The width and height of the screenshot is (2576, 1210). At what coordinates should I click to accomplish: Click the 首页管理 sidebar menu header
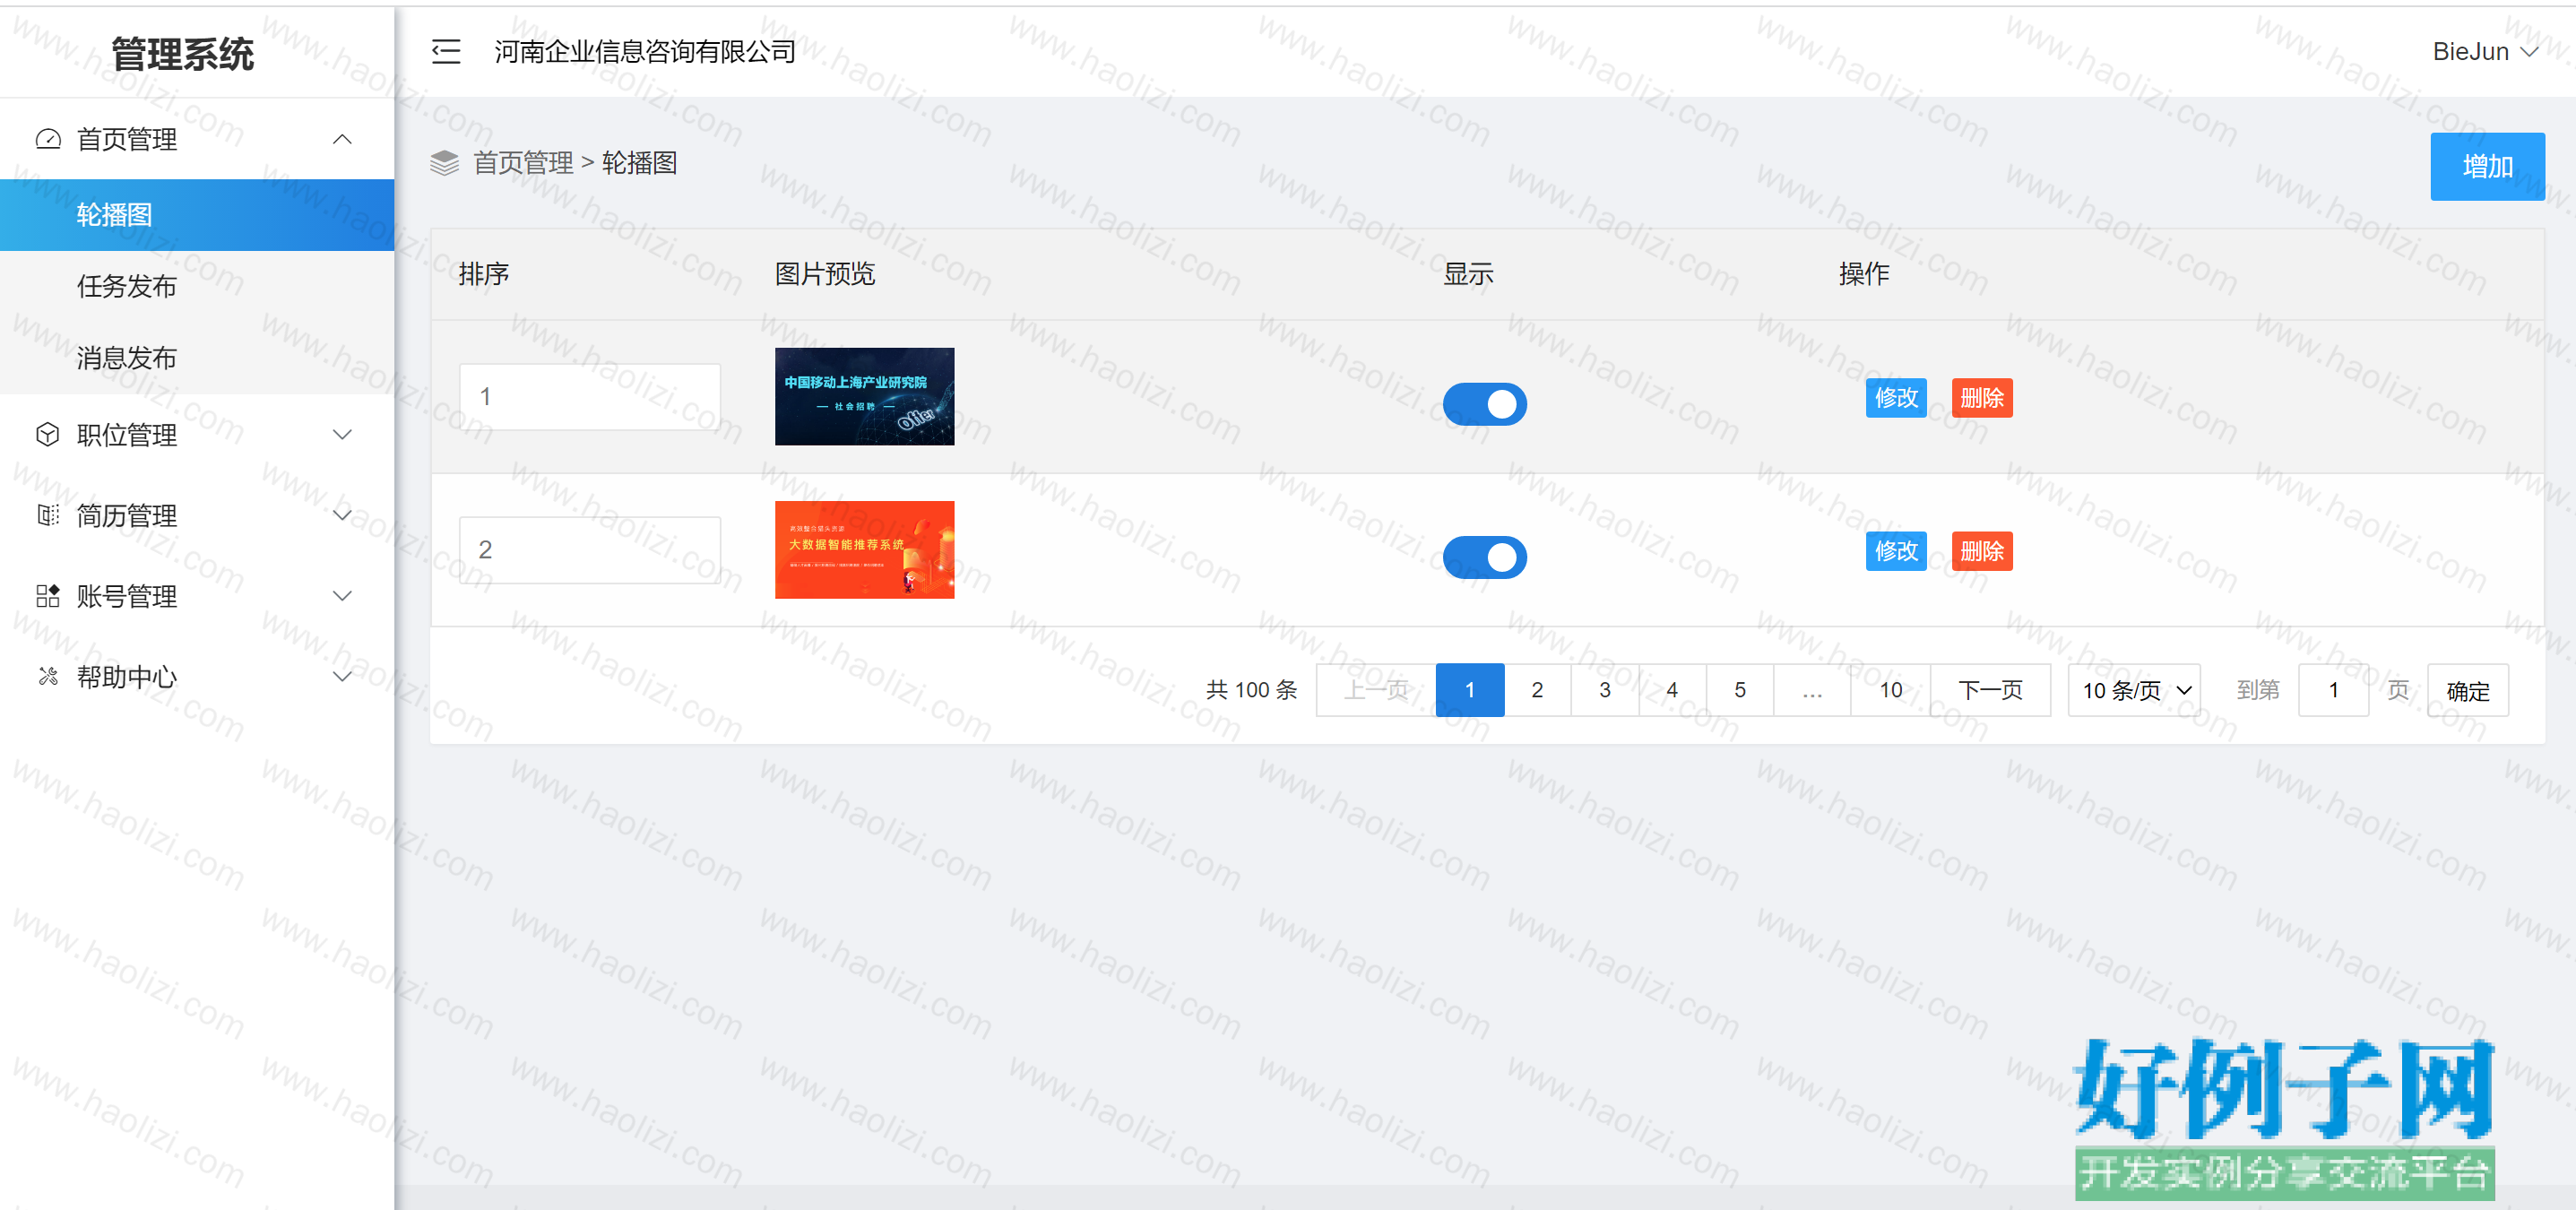[197, 139]
